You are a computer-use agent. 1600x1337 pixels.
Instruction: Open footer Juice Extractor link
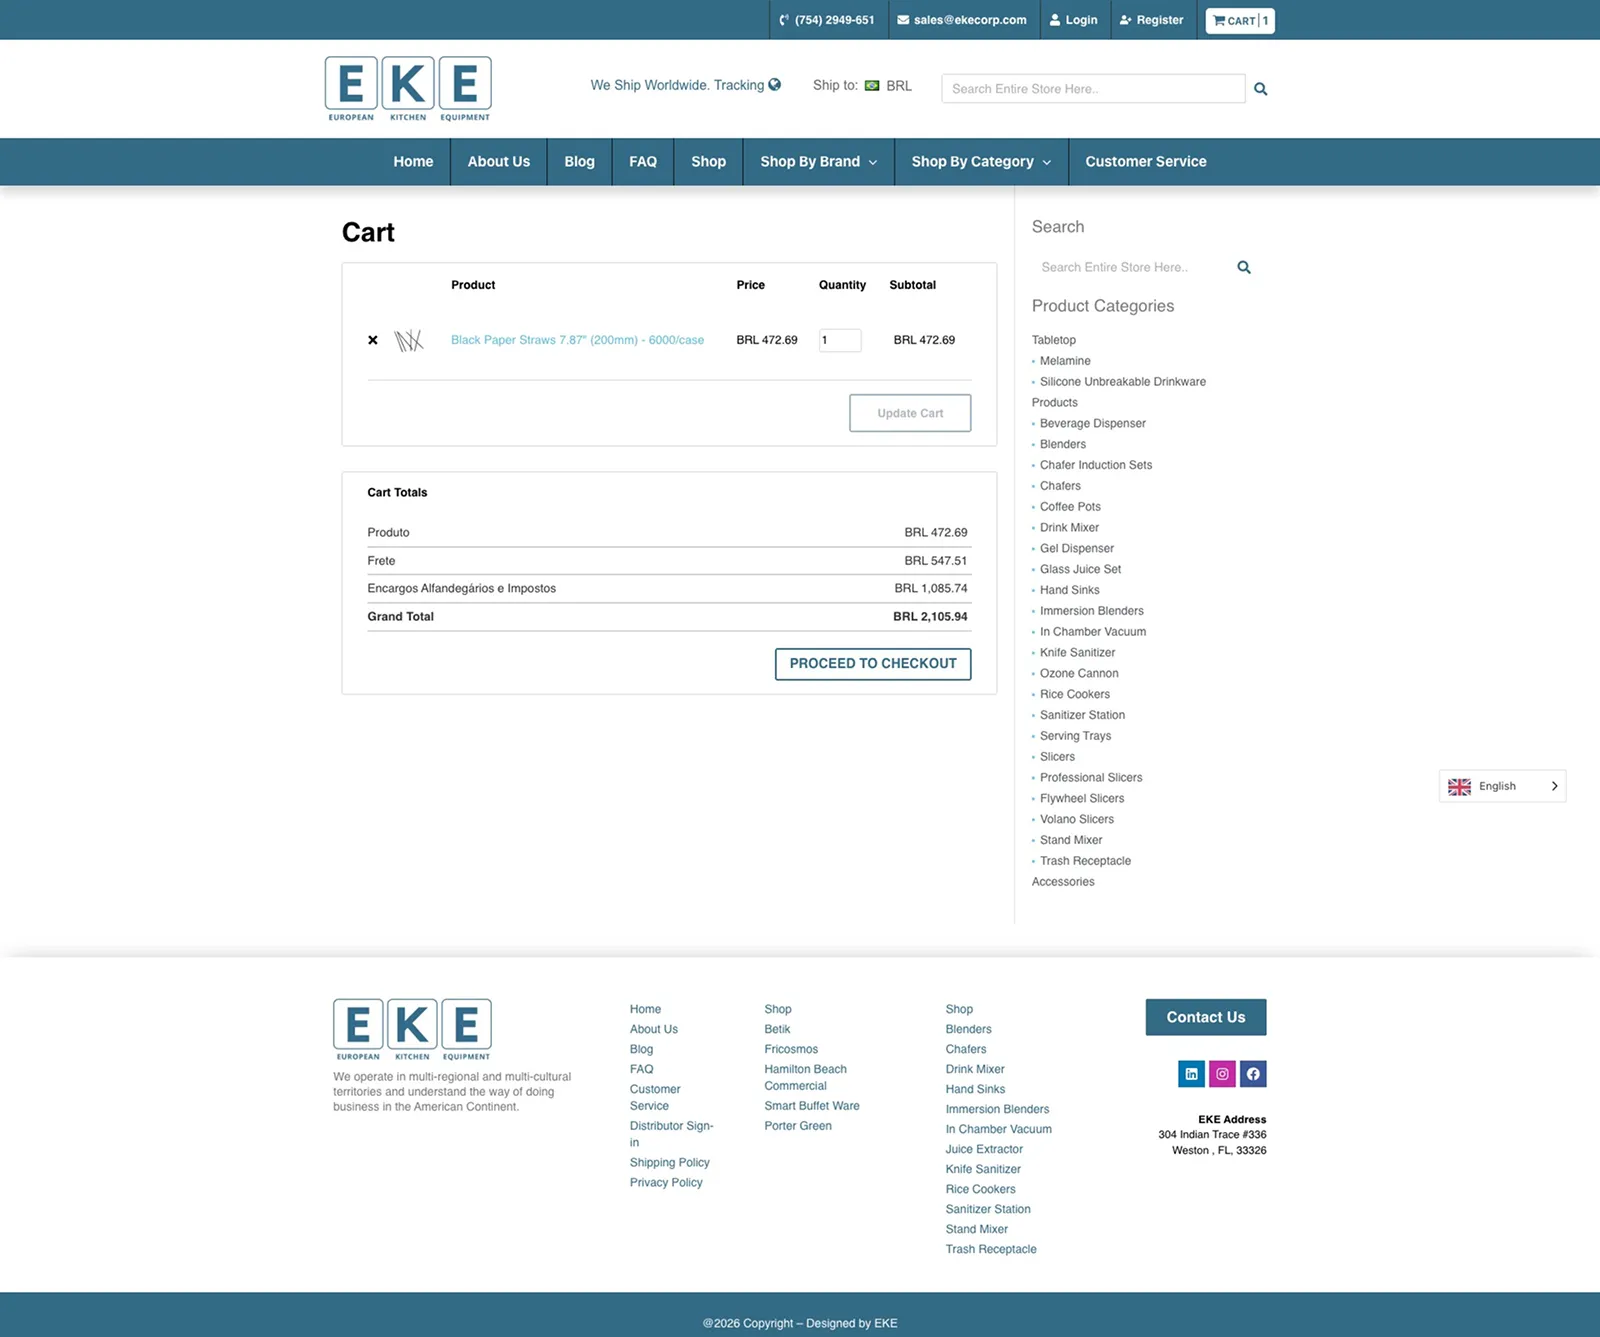(984, 1149)
